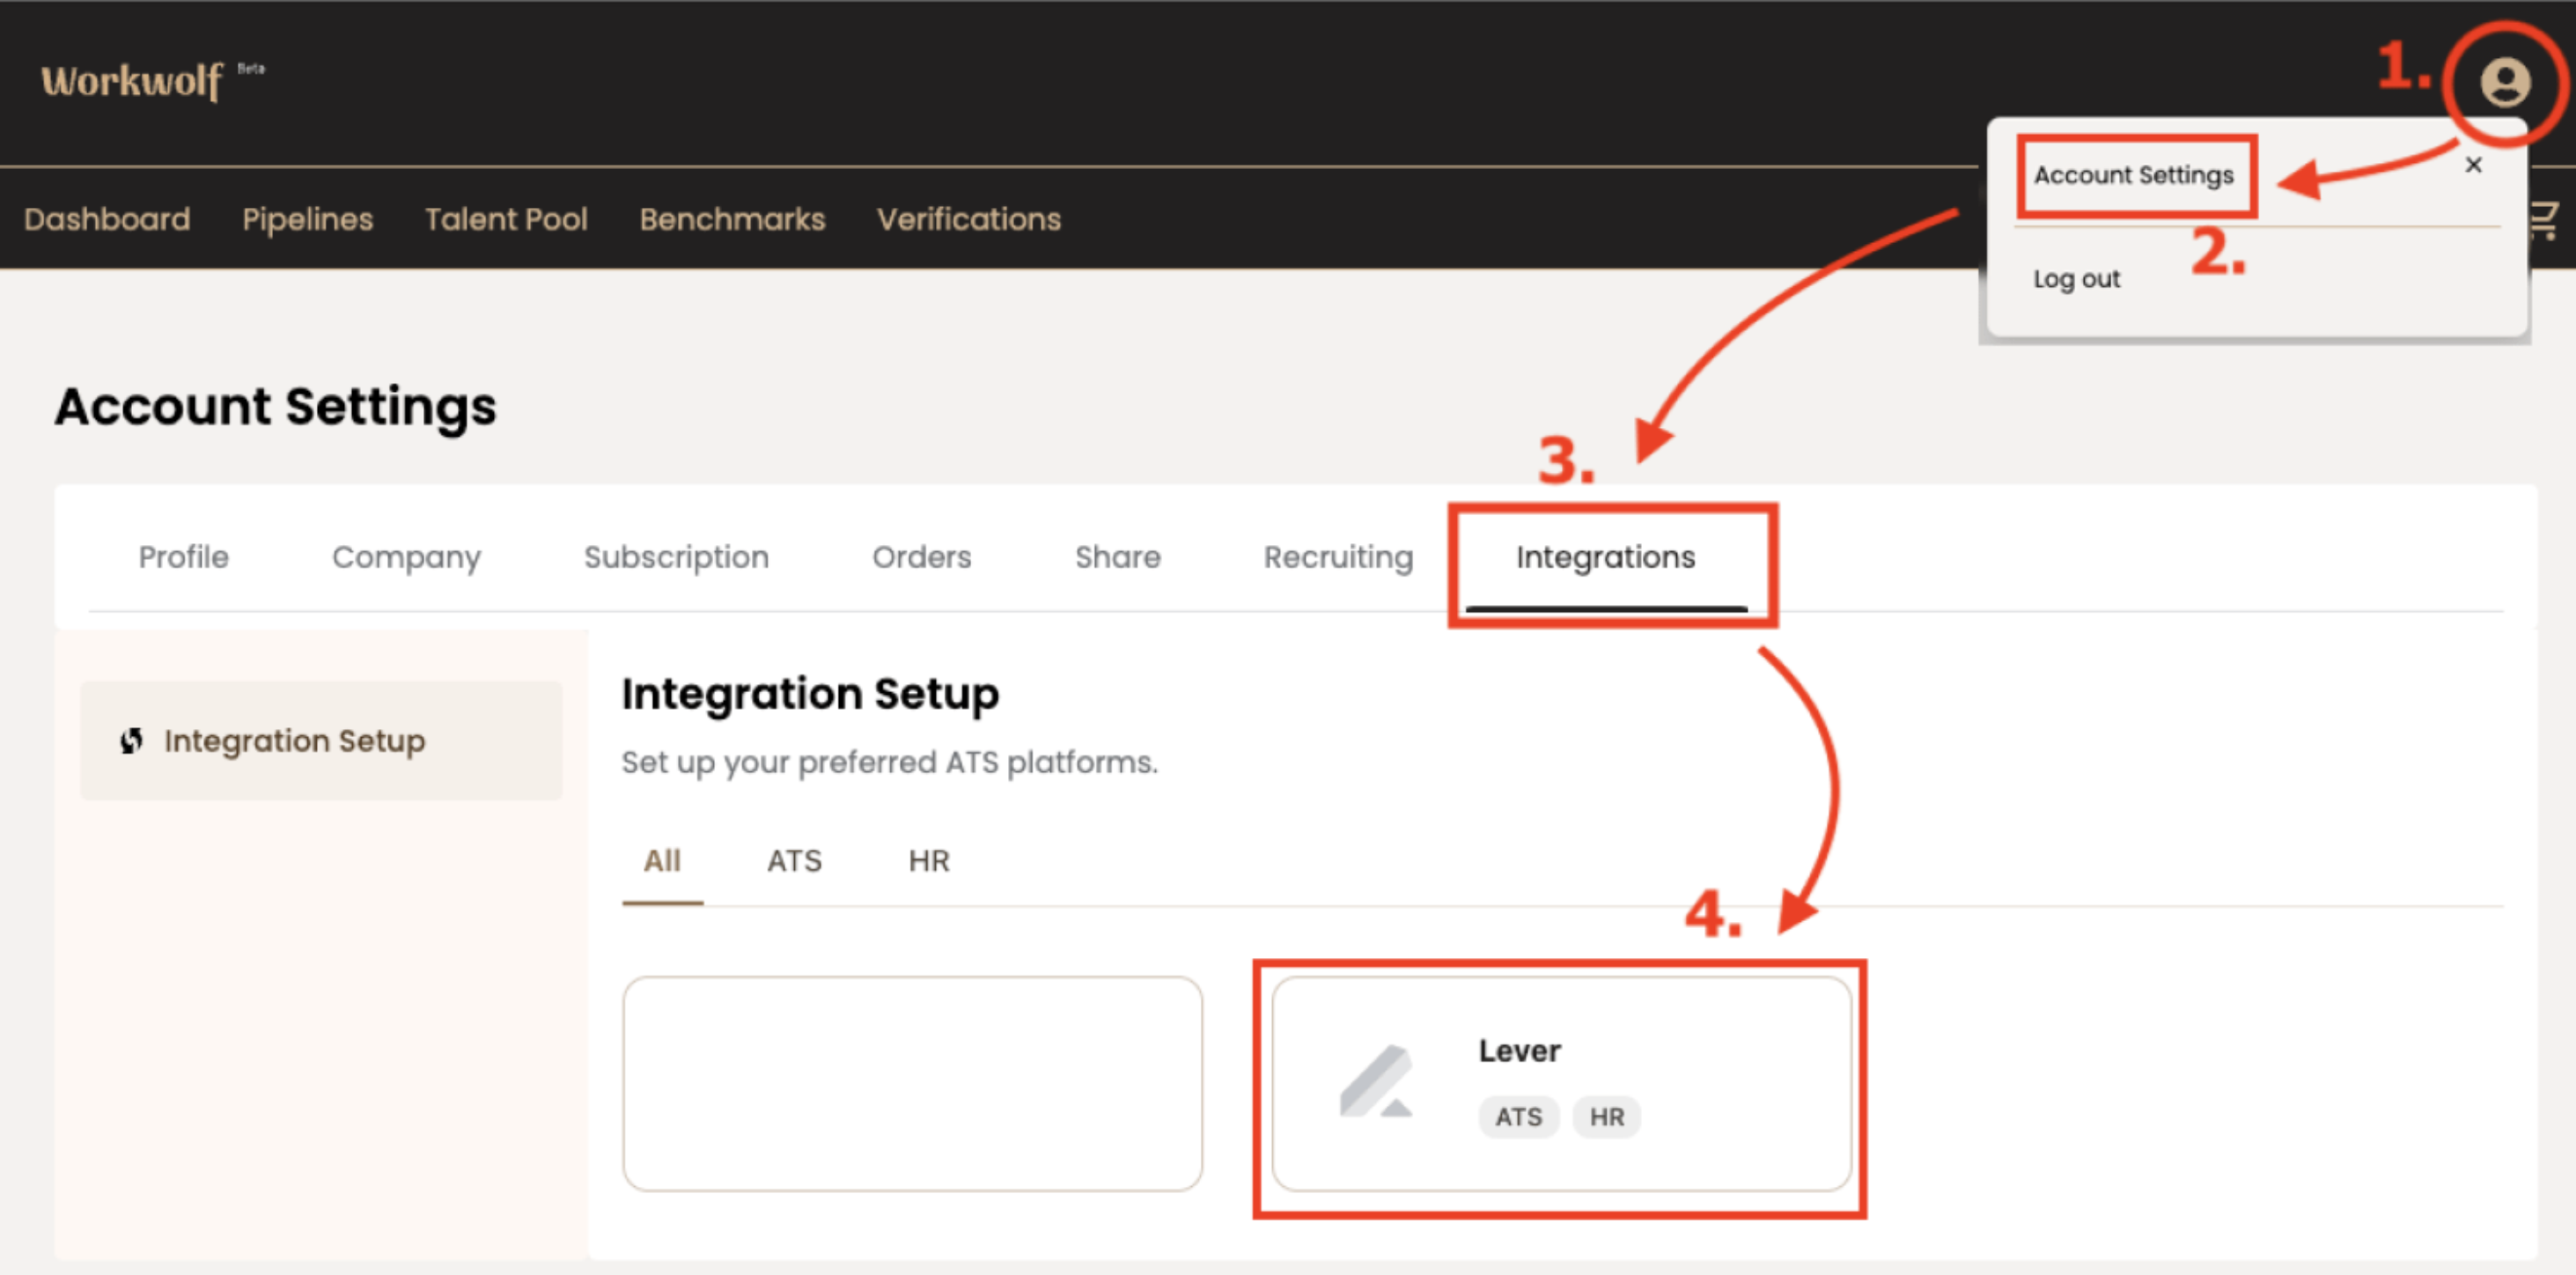Switch to the Profile tab
The width and height of the screenshot is (2576, 1275).
coord(183,557)
